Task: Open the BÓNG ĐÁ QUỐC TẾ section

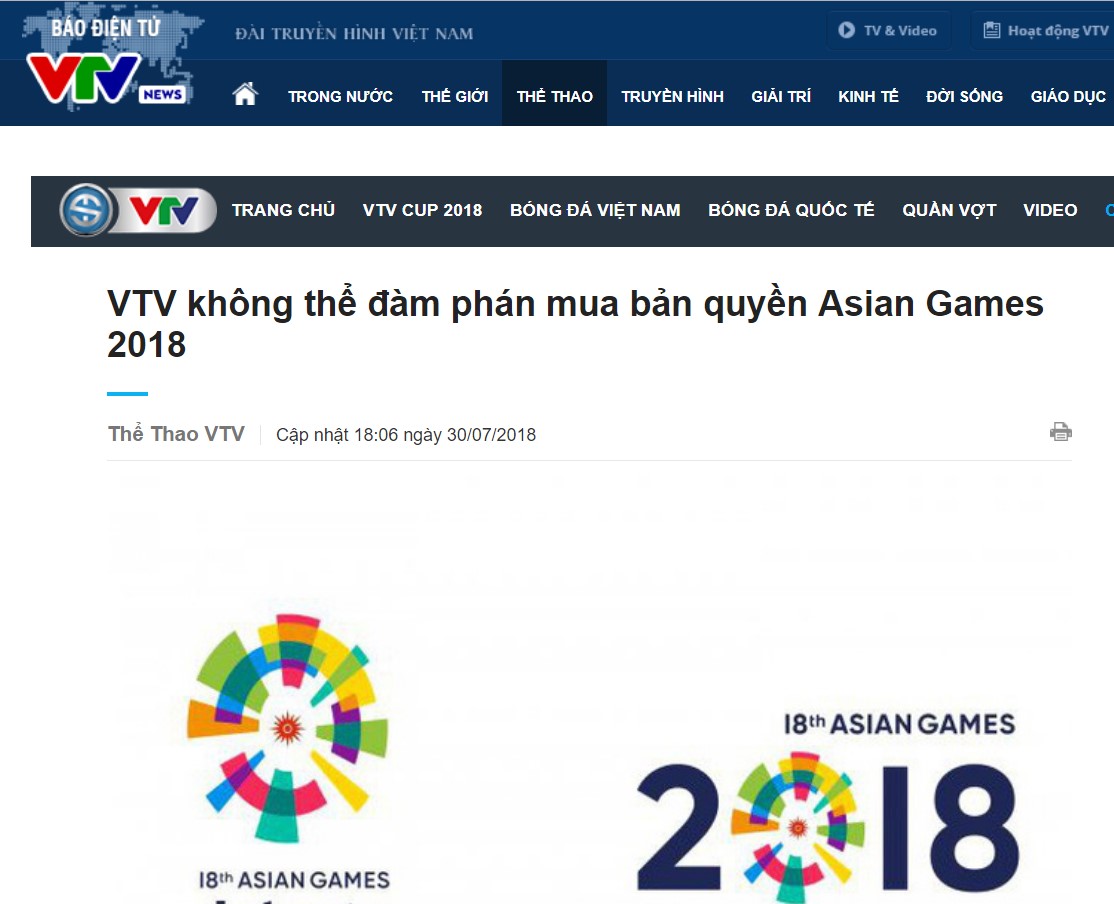Action: [x=791, y=210]
